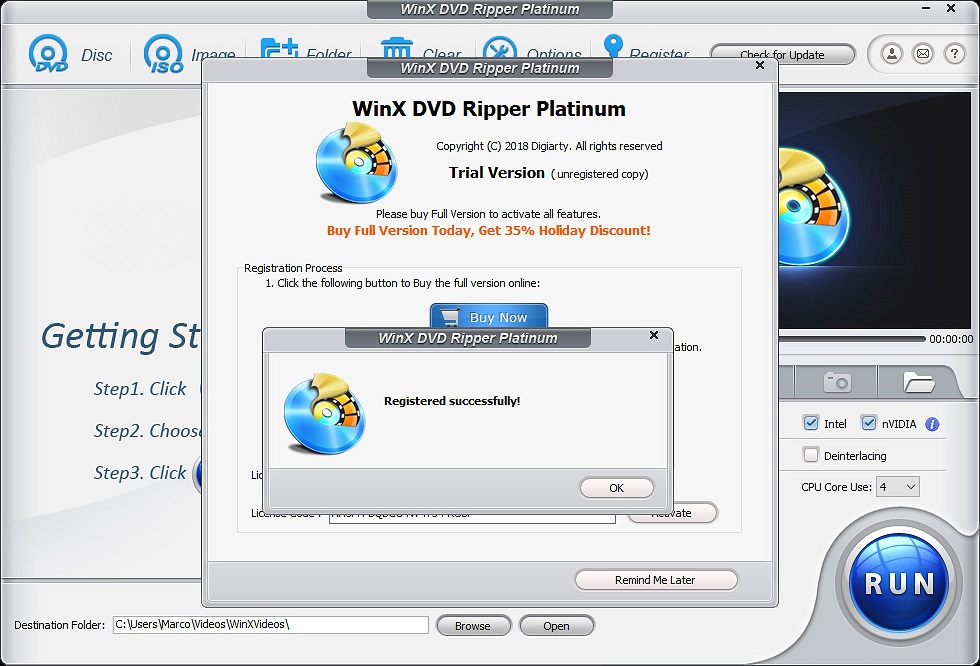Enable the Deinterlacing checkbox
This screenshot has height=666, width=980.
click(811, 455)
